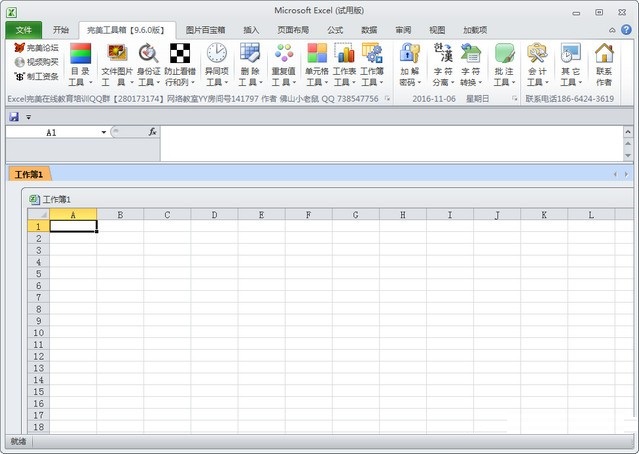This screenshot has height=454, width=639.
Task: Open the 身份证工具 ID card tool
Action: click(148, 65)
